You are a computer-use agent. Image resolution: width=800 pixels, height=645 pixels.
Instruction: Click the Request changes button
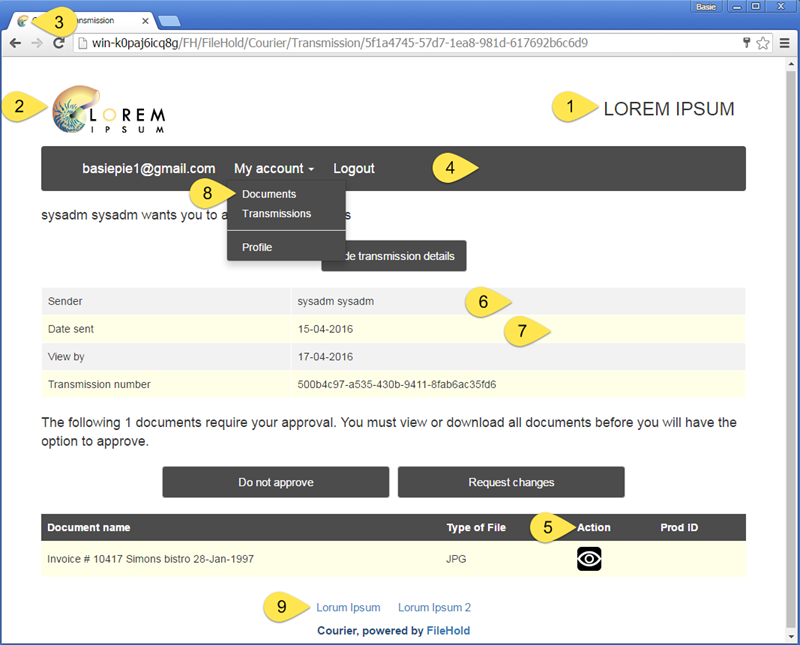[x=510, y=481]
